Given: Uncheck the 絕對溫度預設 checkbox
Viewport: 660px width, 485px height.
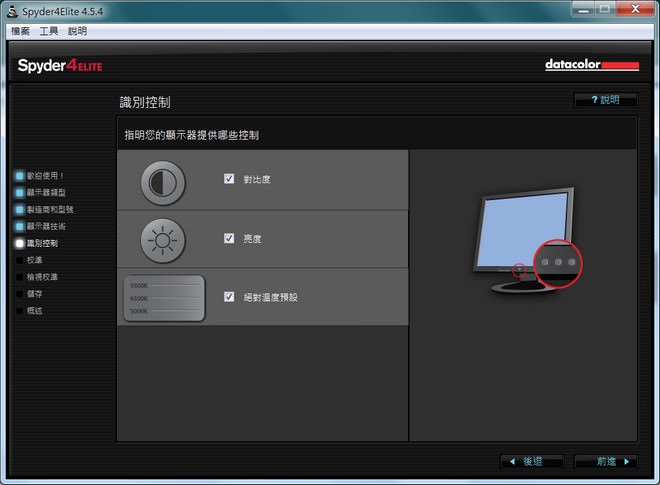Looking at the screenshot, I should [229, 297].
